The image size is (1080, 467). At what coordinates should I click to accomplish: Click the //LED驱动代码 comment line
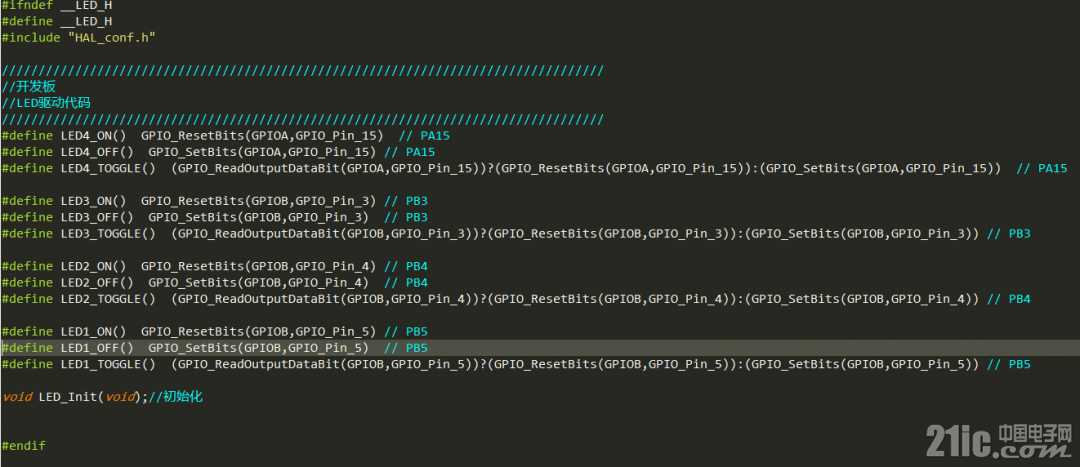46,103
